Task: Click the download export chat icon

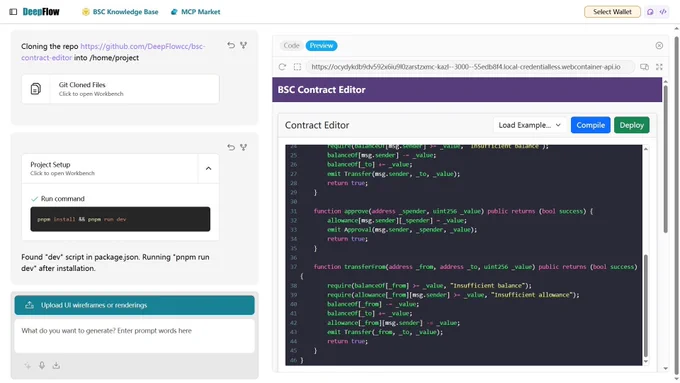Action: coord(56,366)
